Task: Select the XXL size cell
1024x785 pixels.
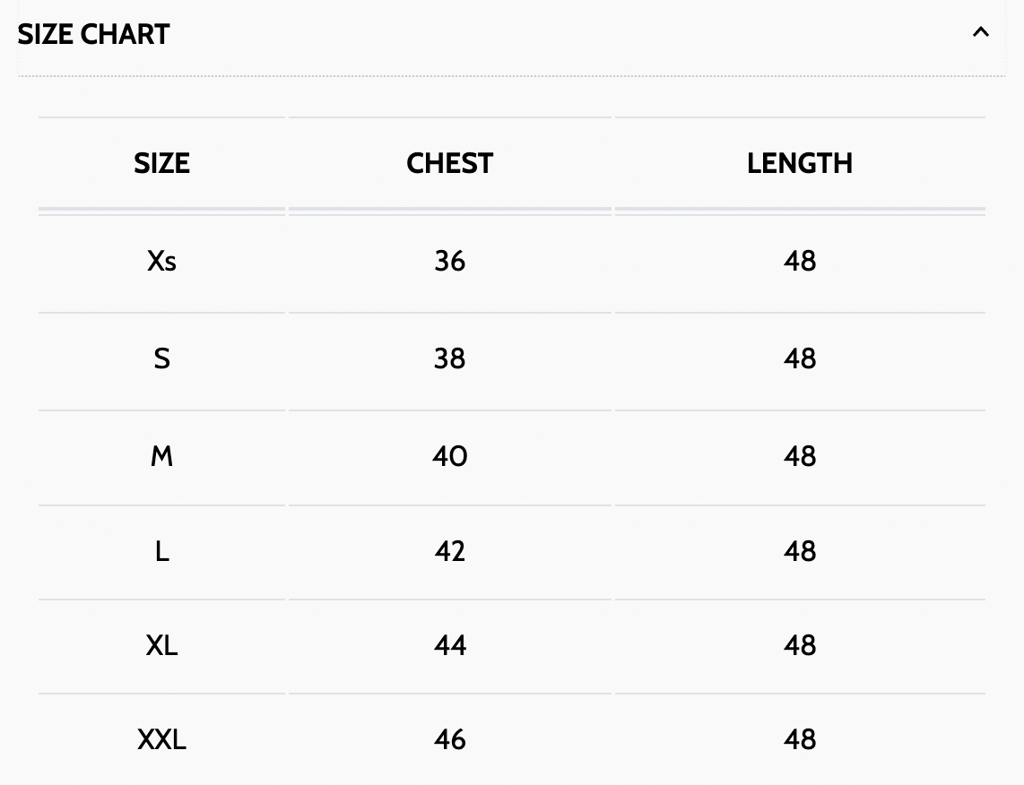Action: [162, 740]
